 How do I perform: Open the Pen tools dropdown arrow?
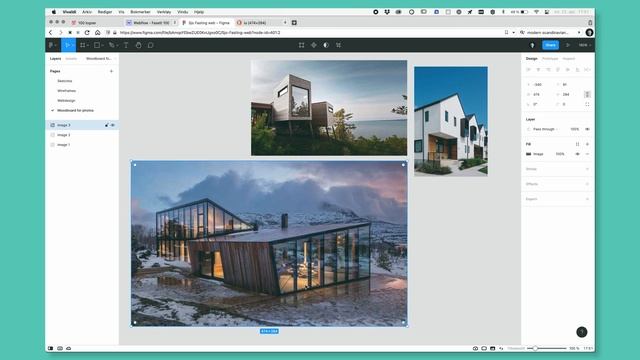point(117,45)
